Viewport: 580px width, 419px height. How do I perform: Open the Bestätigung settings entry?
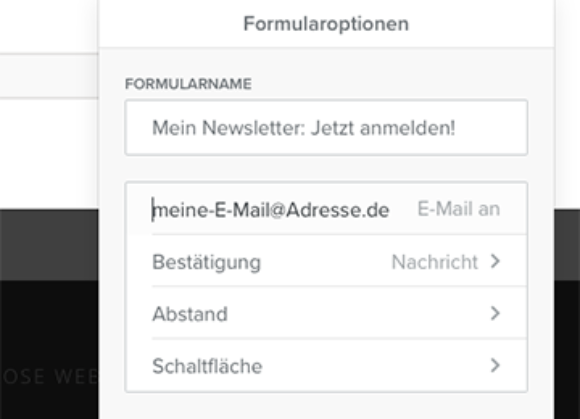click(326, 261)
